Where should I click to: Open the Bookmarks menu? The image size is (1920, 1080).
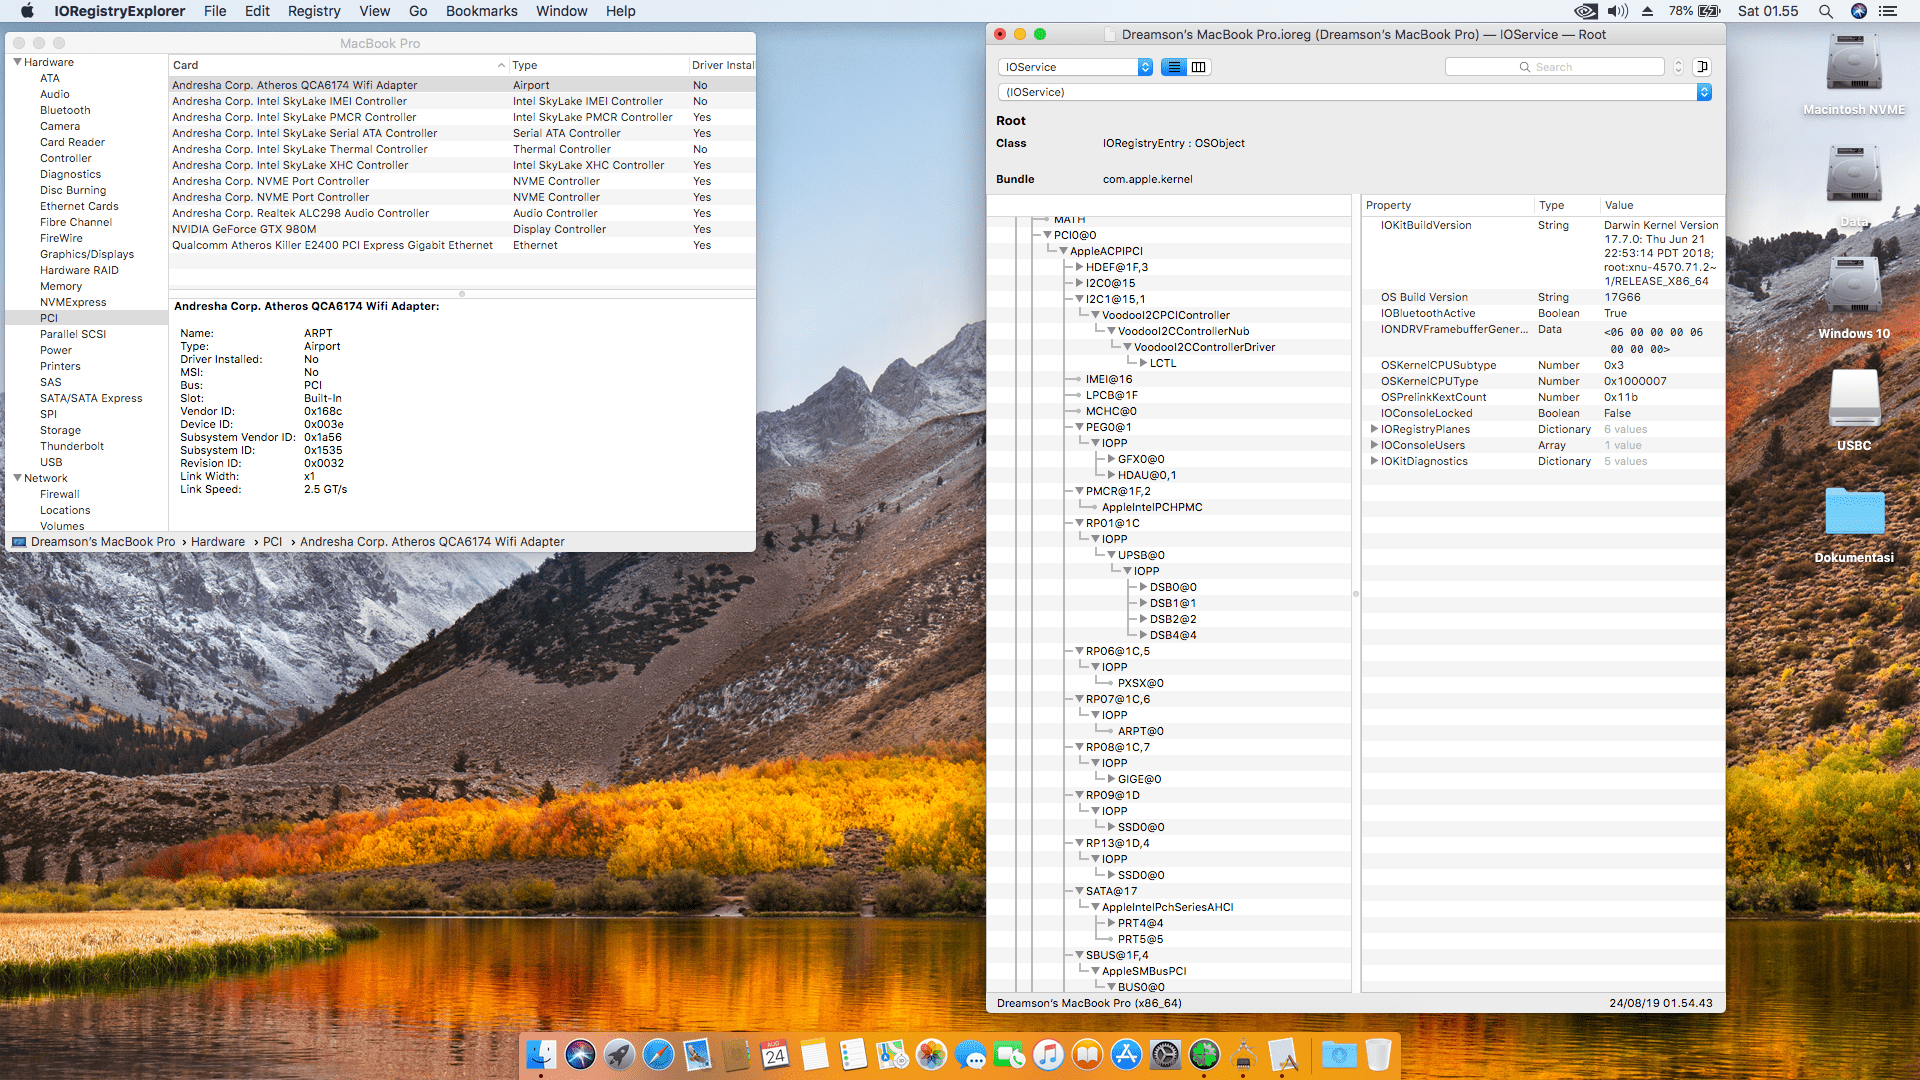481,11
